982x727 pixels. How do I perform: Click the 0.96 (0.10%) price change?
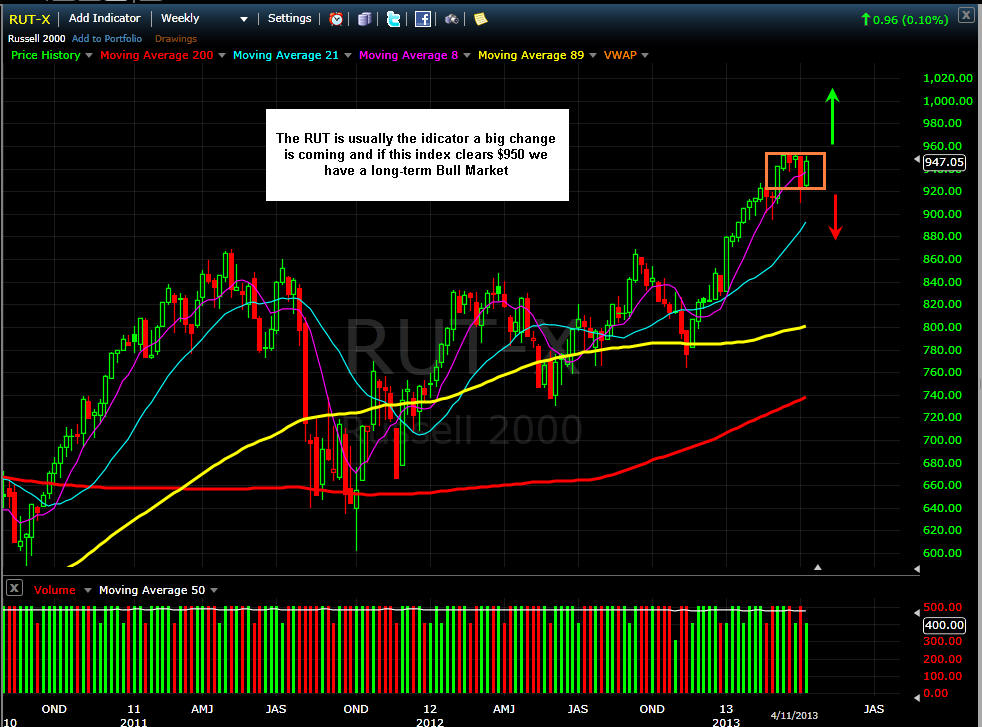coord(904,20)
